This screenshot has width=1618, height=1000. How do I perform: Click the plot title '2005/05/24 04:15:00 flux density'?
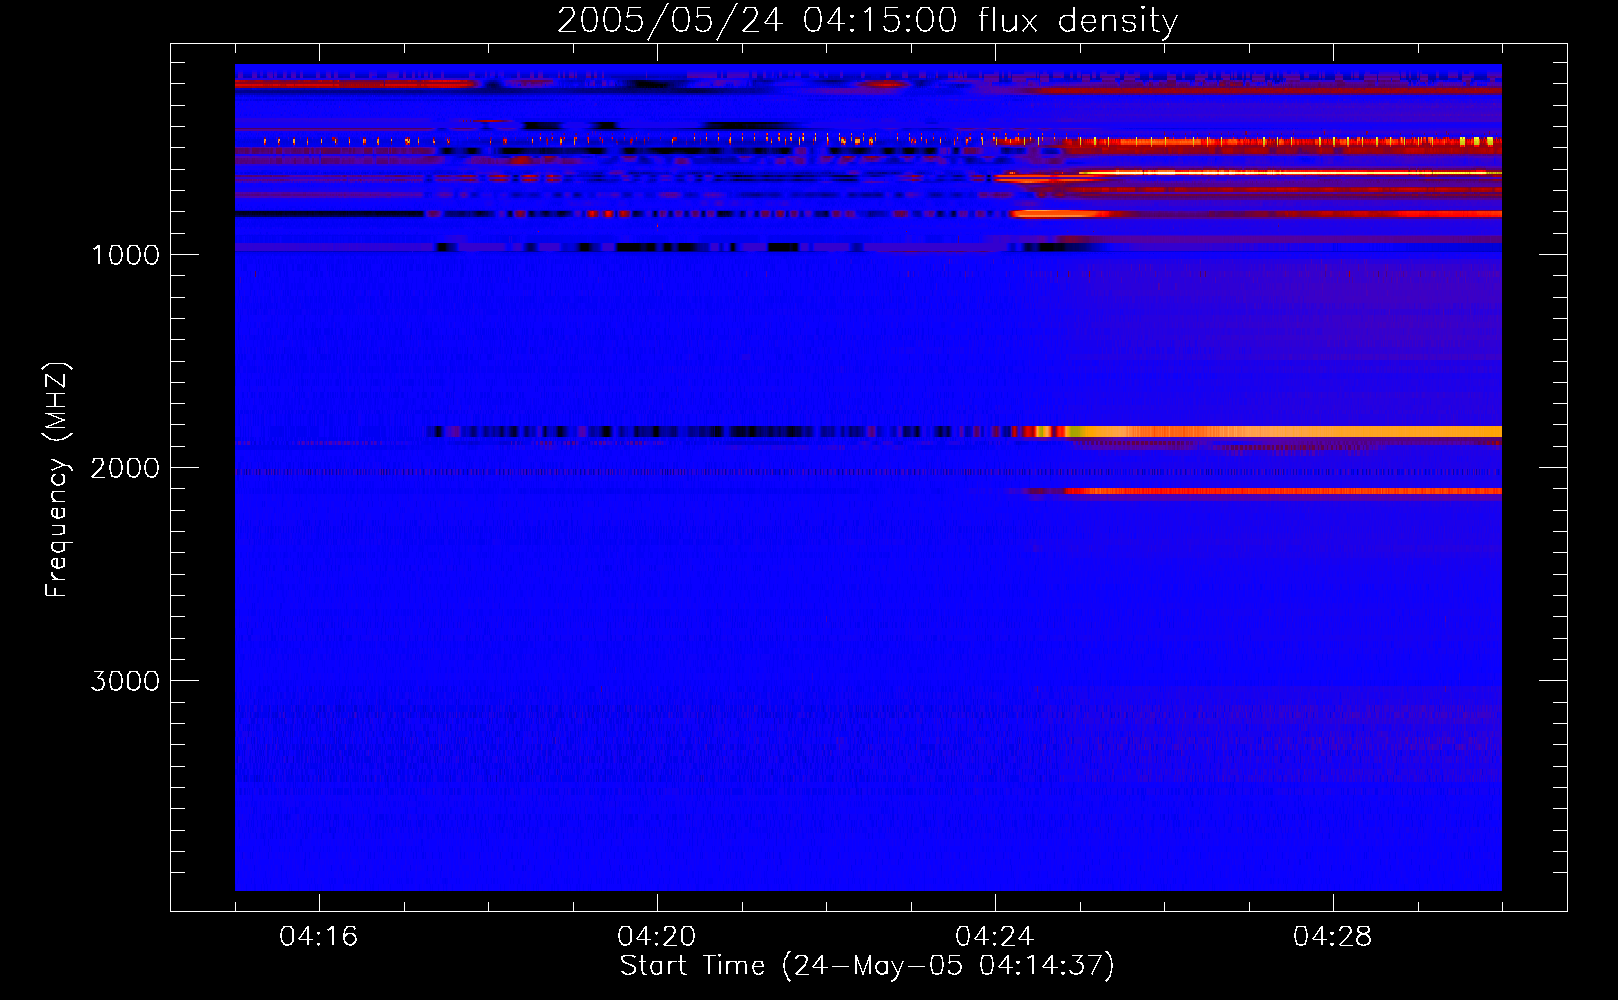pyautogui.click(x=867, y=20)
